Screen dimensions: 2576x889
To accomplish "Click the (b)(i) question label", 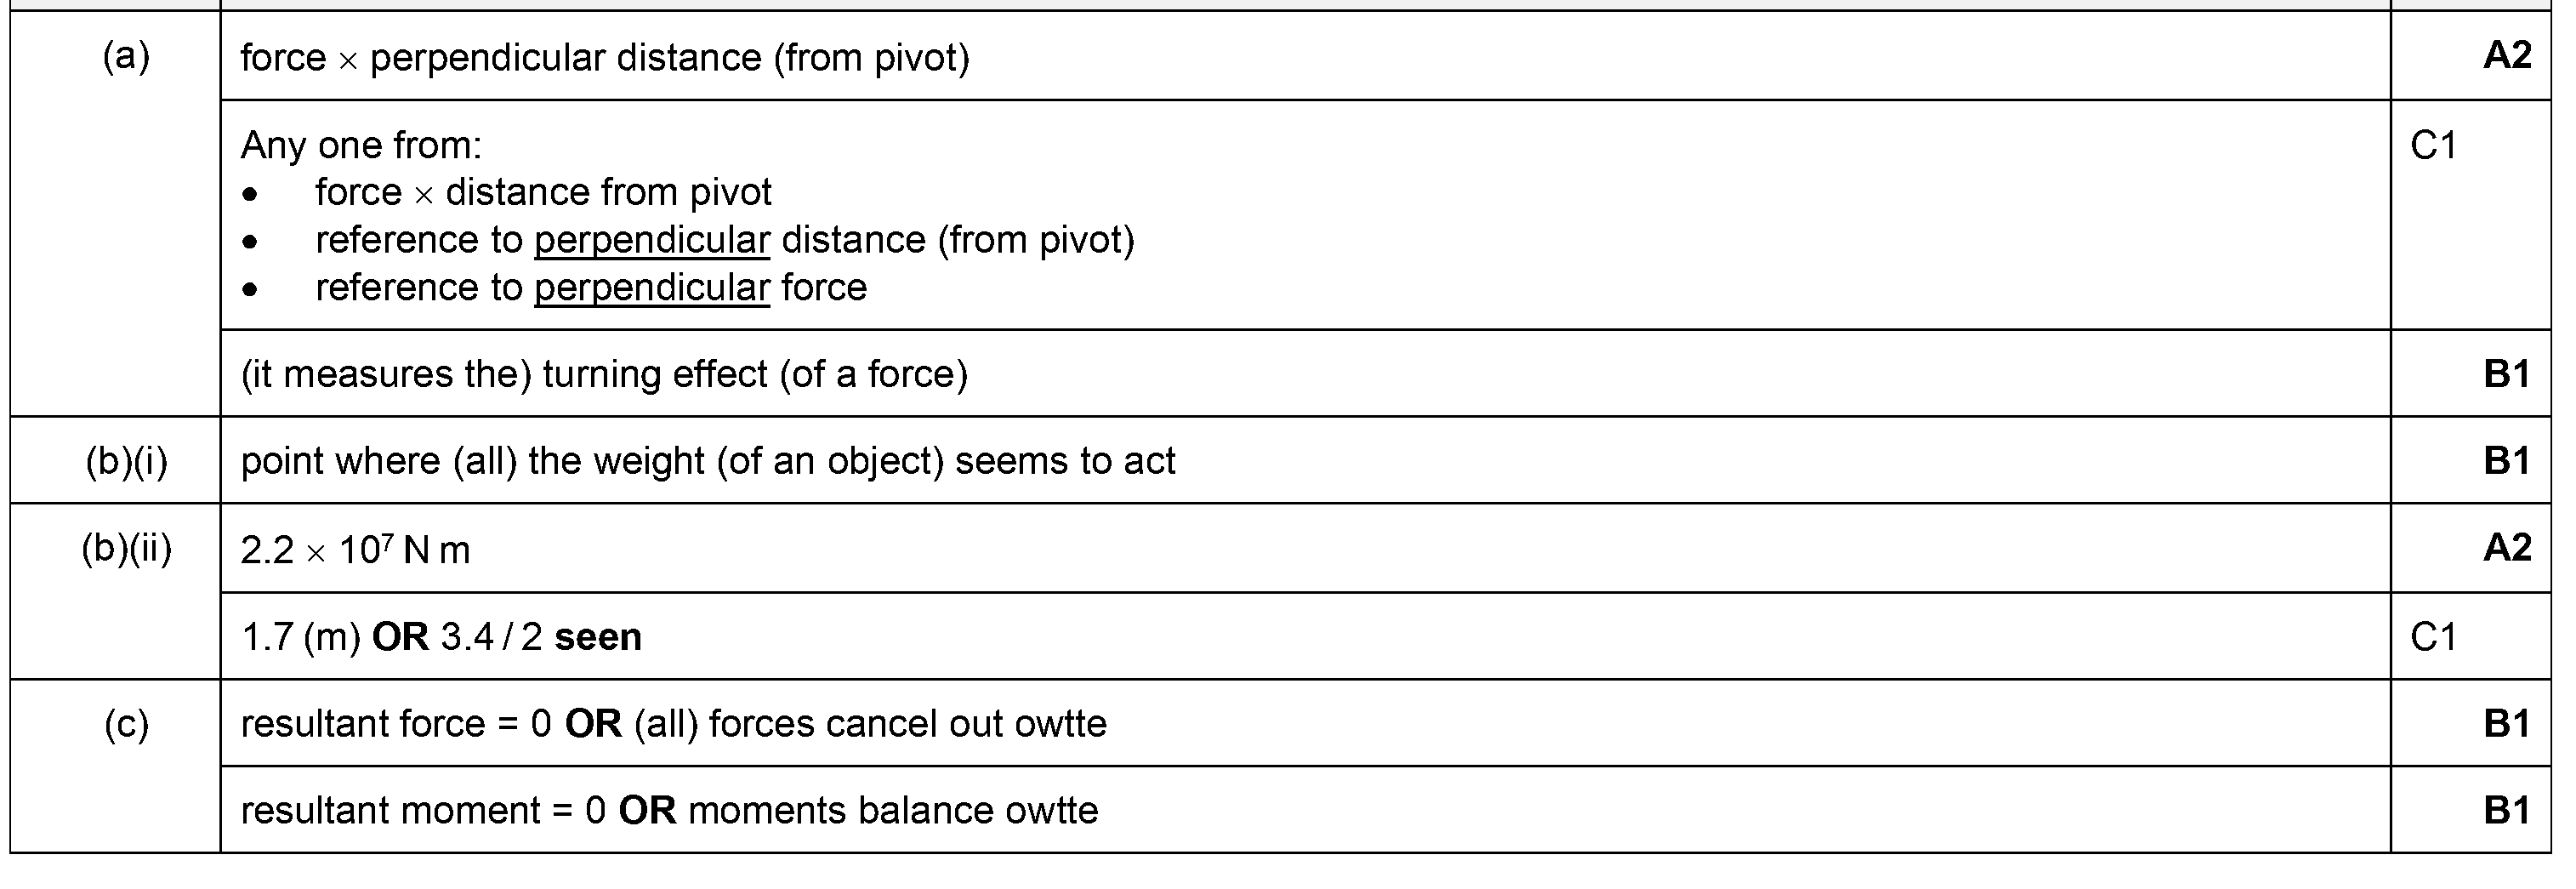I will [126, 461].
